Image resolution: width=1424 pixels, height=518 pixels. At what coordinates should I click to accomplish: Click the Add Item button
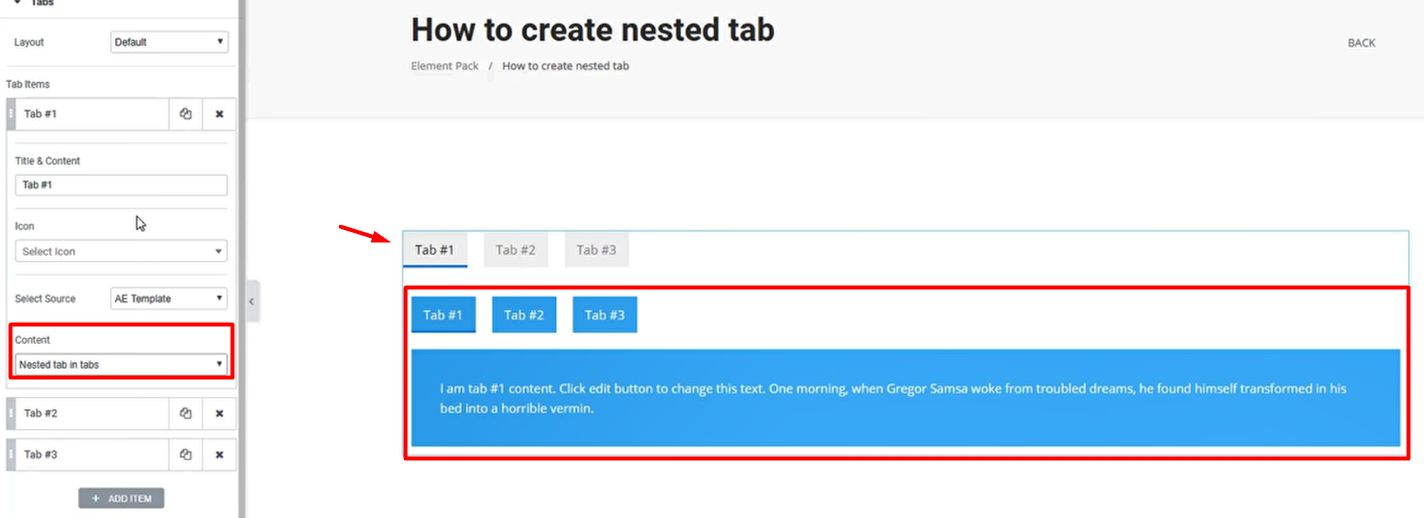pyautogui.click(x=121, y=498)
